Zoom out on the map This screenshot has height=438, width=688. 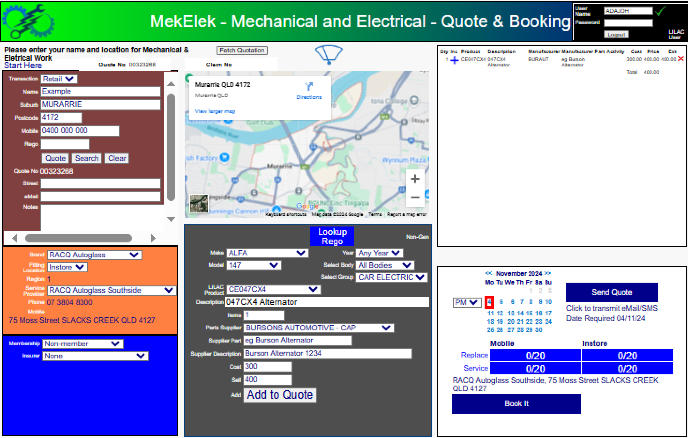click(x=415, y=197)
